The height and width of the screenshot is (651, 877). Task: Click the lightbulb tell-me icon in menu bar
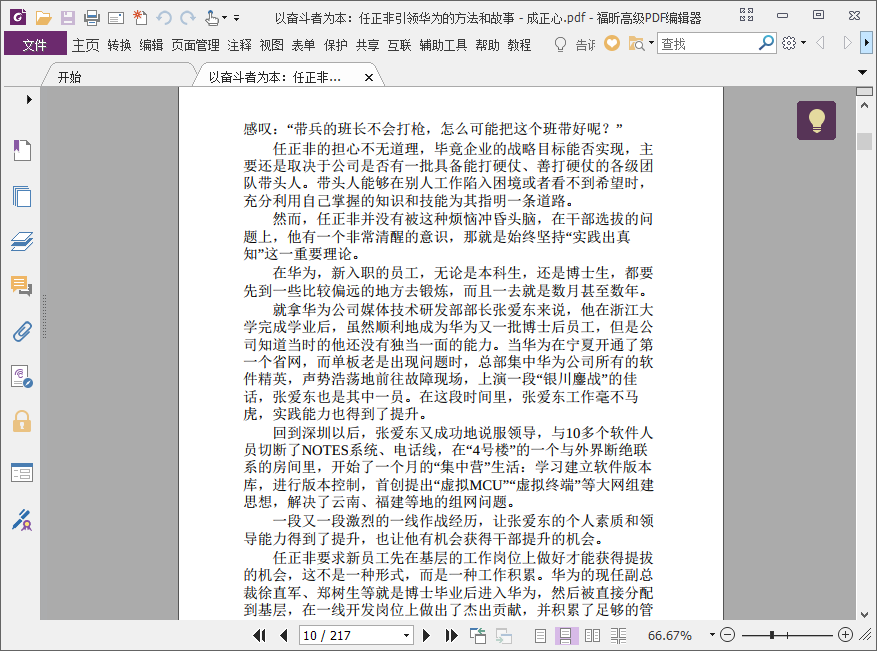pos(560,44)
